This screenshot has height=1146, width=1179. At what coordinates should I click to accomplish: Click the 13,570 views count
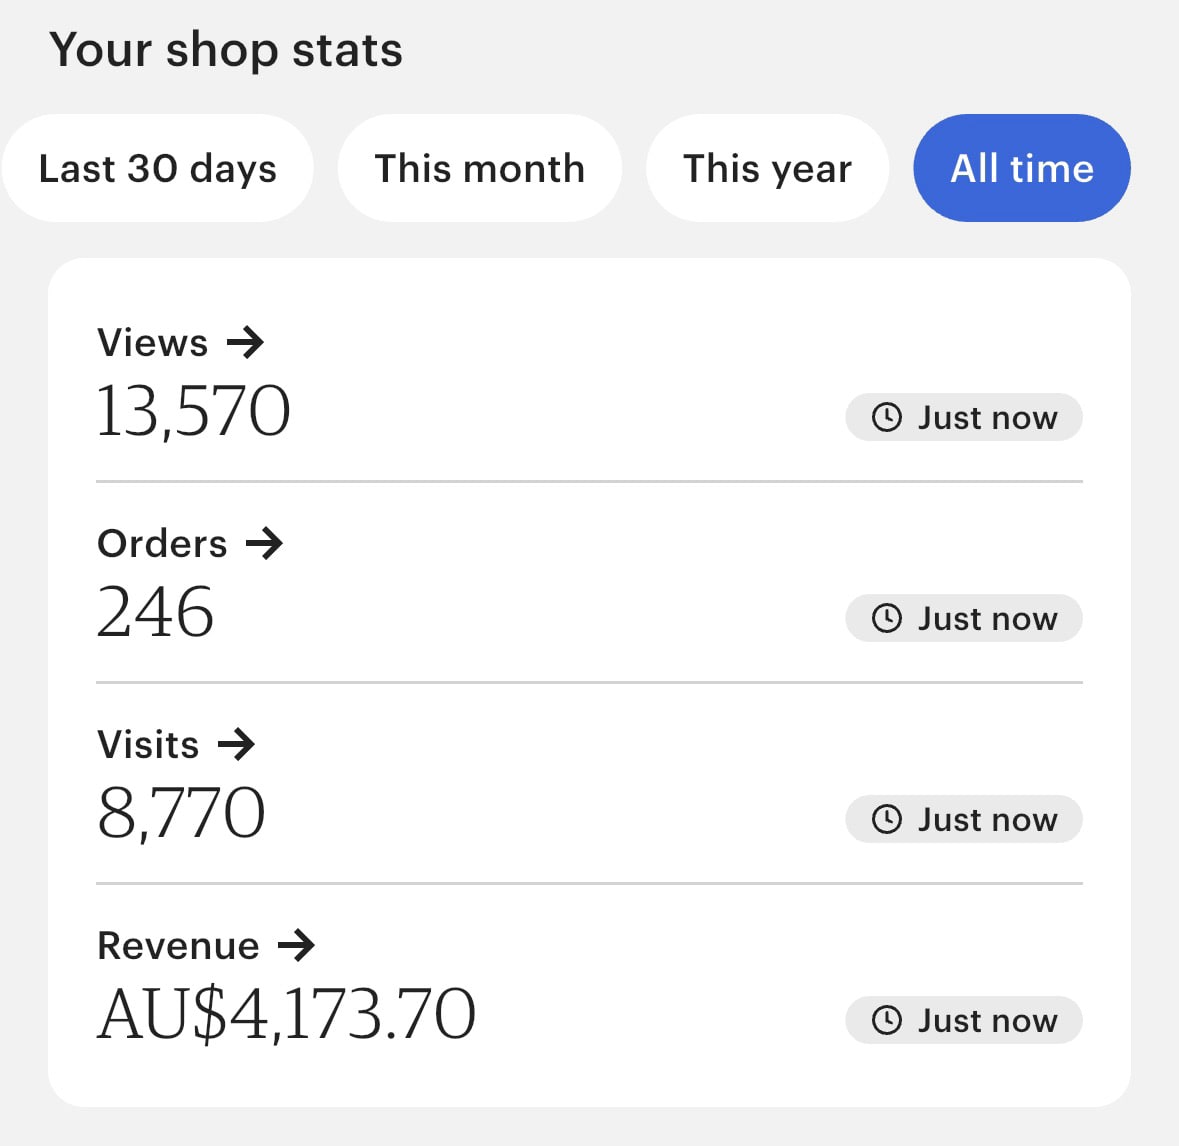pos(194,411)
